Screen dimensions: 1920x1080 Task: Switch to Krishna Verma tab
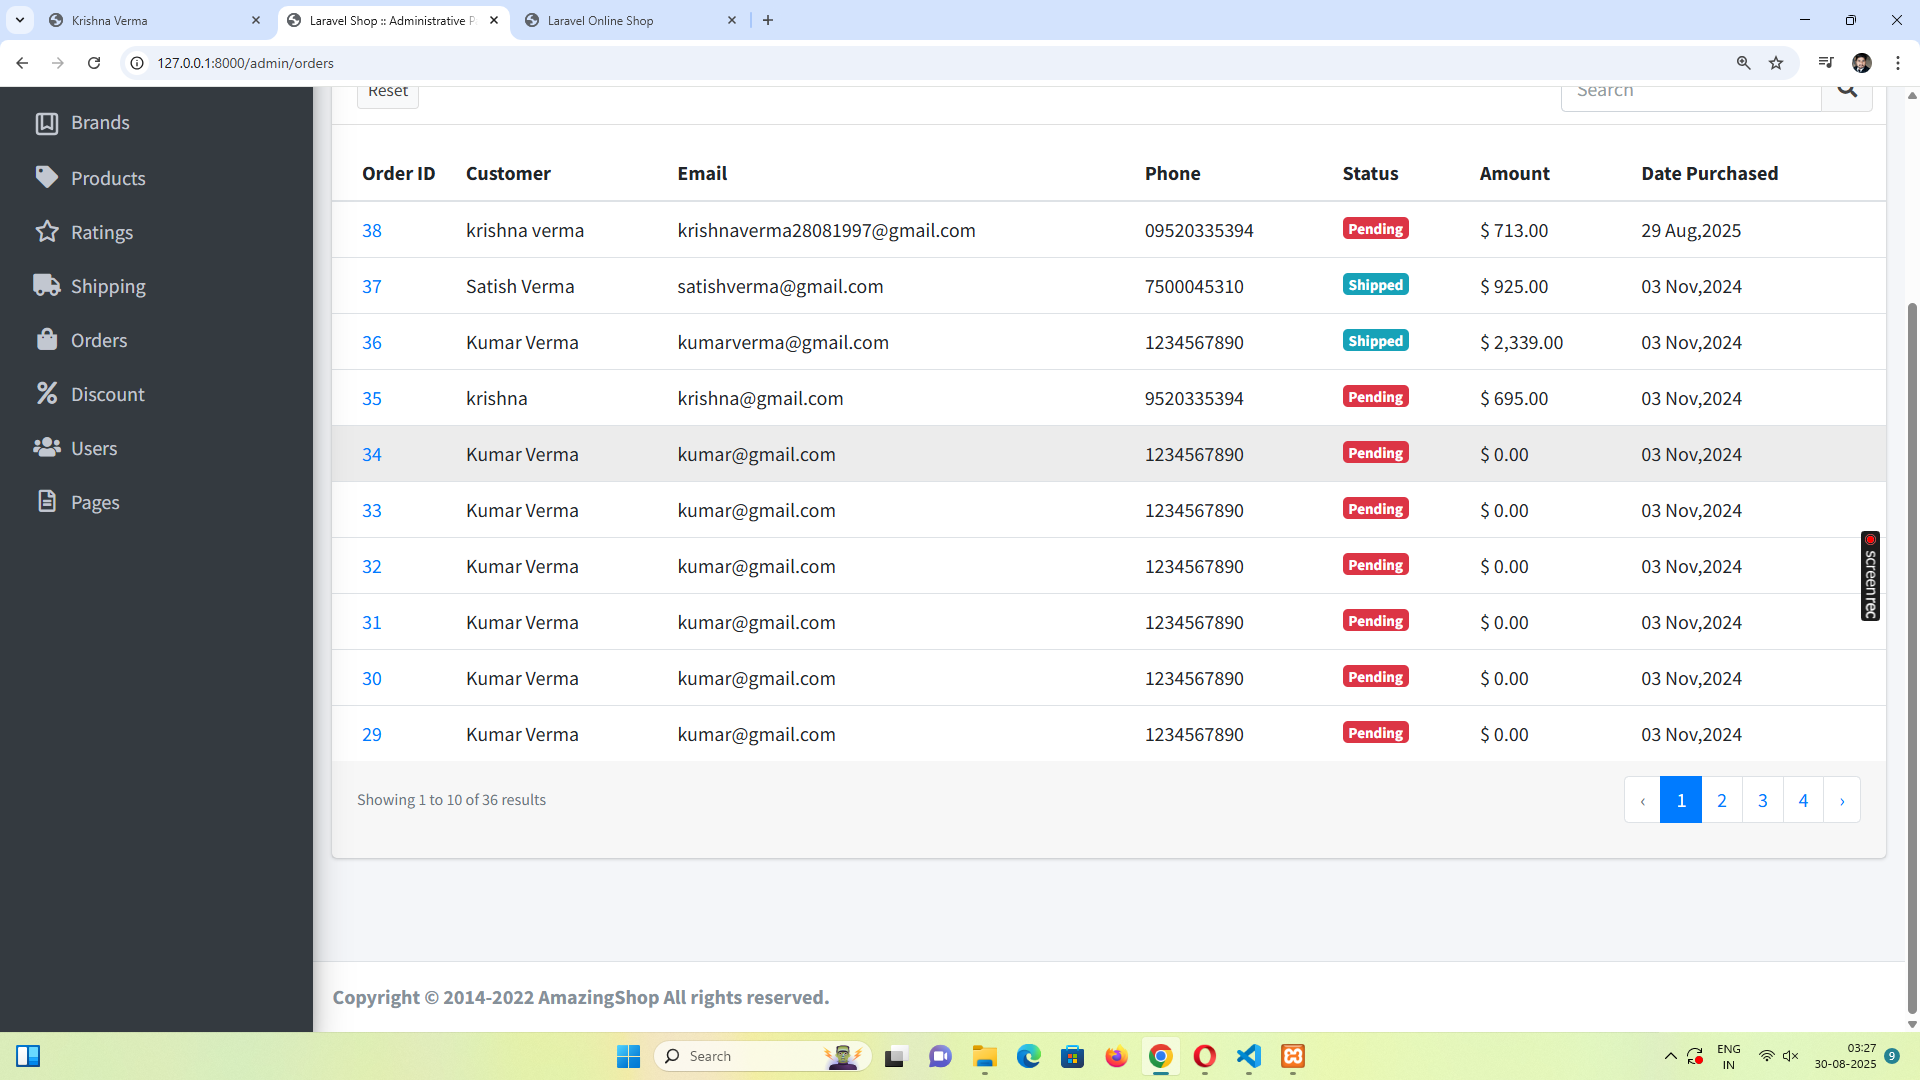pyautogui.click(x=155, y=20)
